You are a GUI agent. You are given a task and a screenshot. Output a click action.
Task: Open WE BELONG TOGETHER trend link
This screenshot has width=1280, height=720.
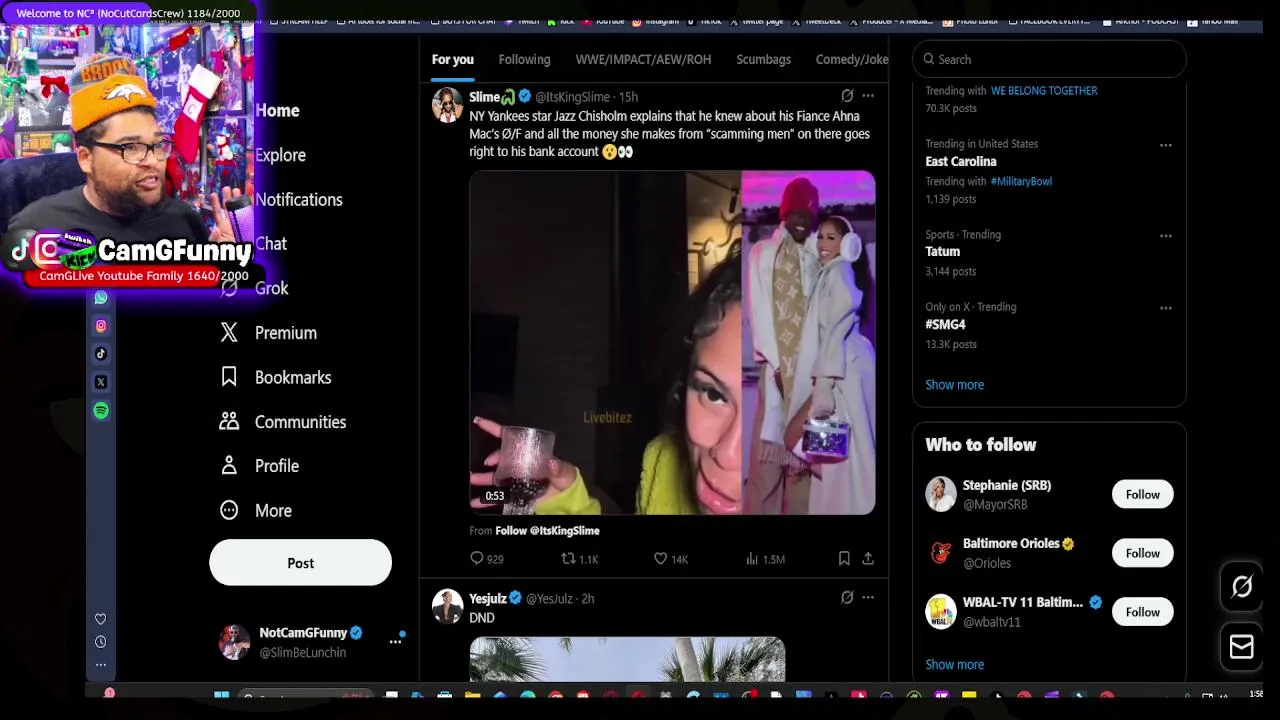tap(1044, 90)
